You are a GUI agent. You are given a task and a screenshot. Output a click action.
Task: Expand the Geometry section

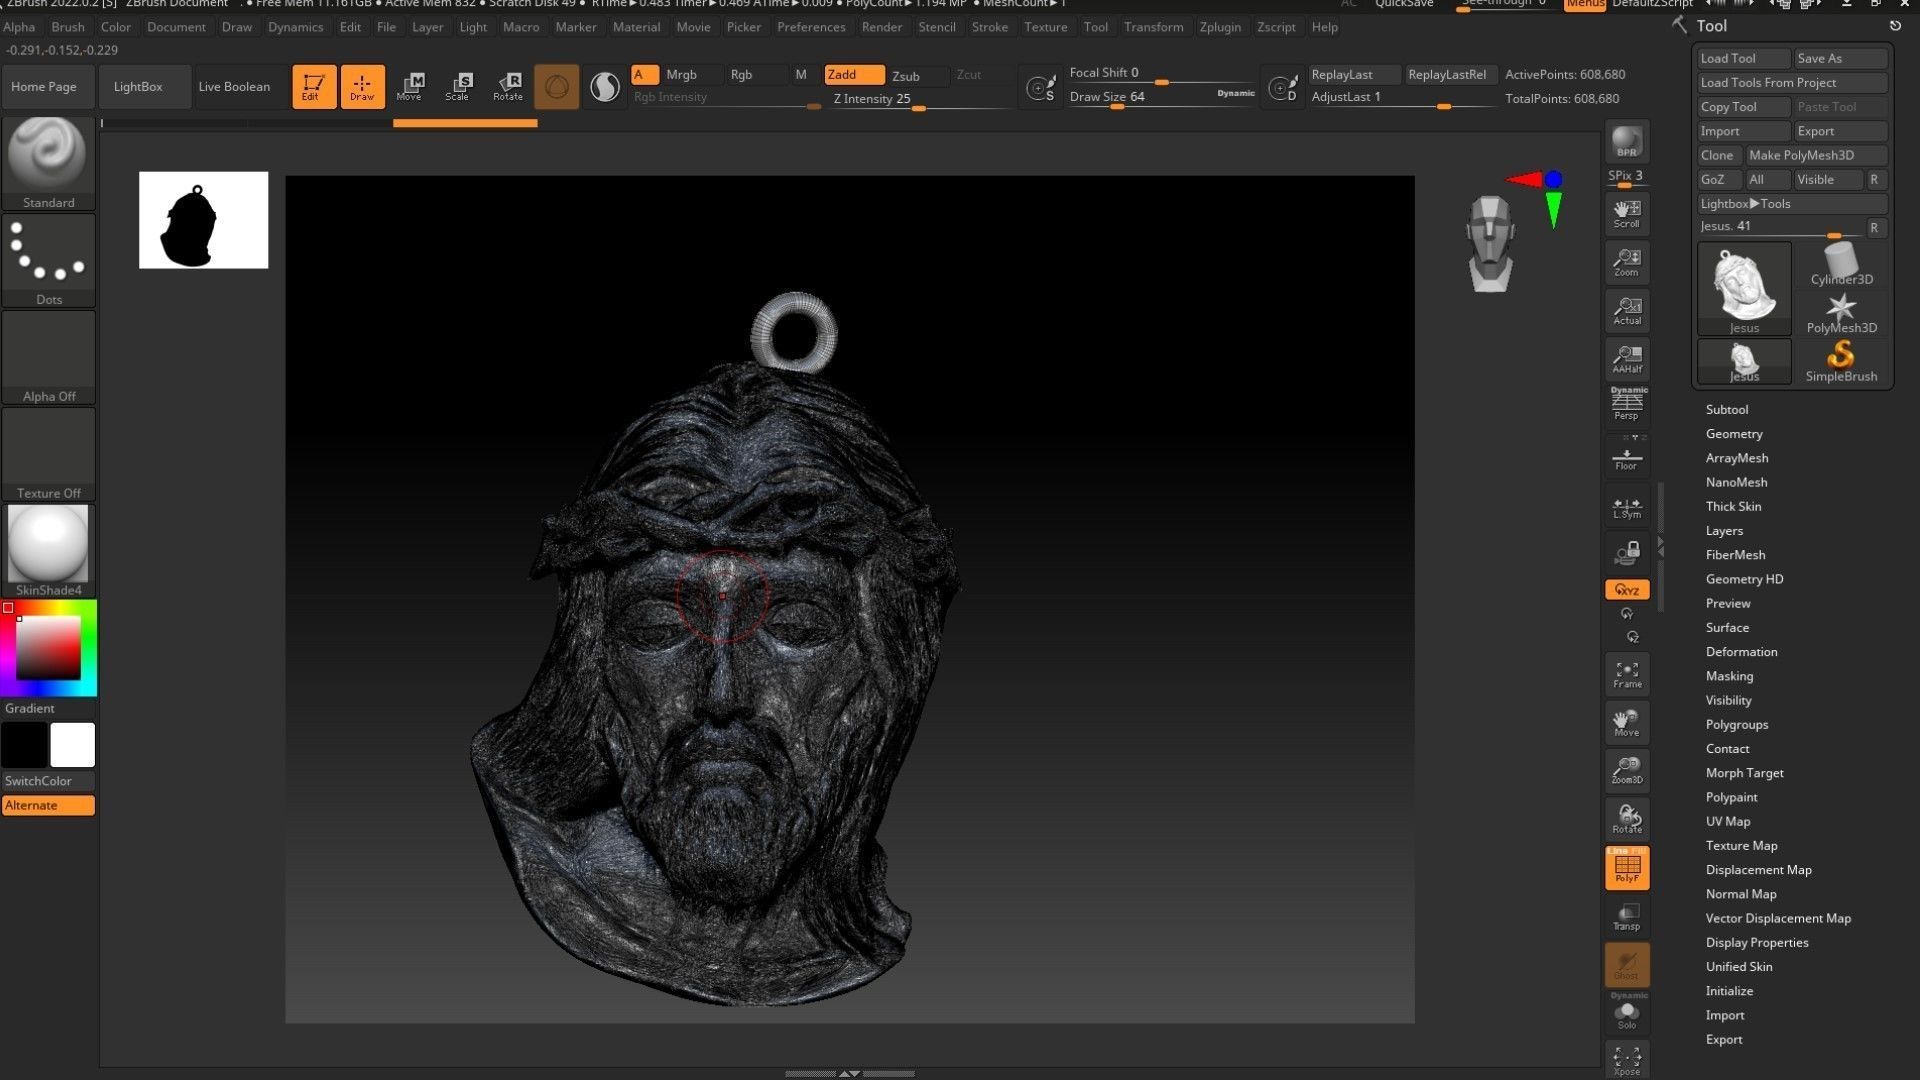click(x=1734, y=433)
